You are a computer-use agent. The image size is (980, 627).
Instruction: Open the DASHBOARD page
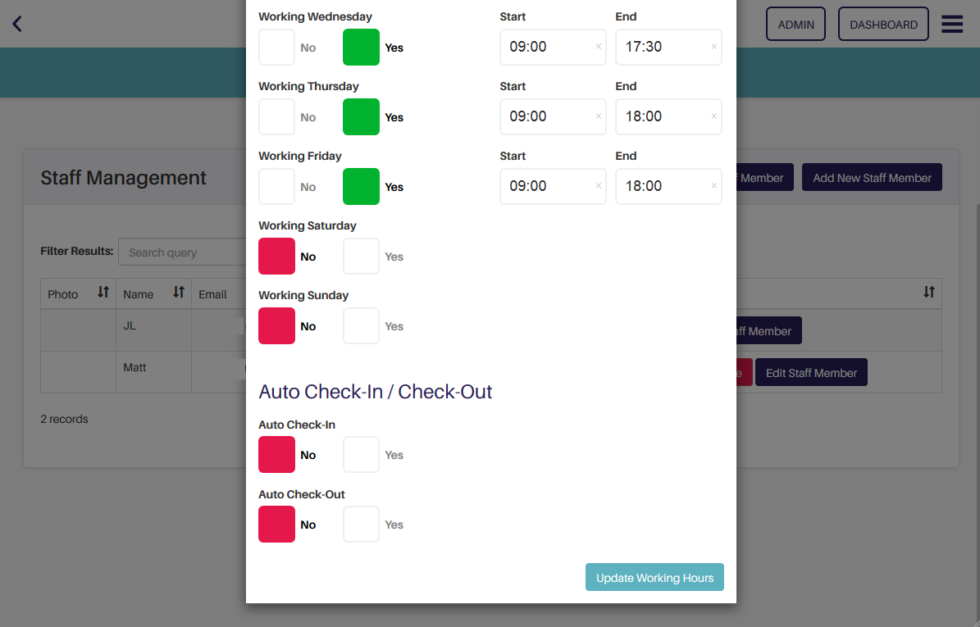tap(883, 23)
